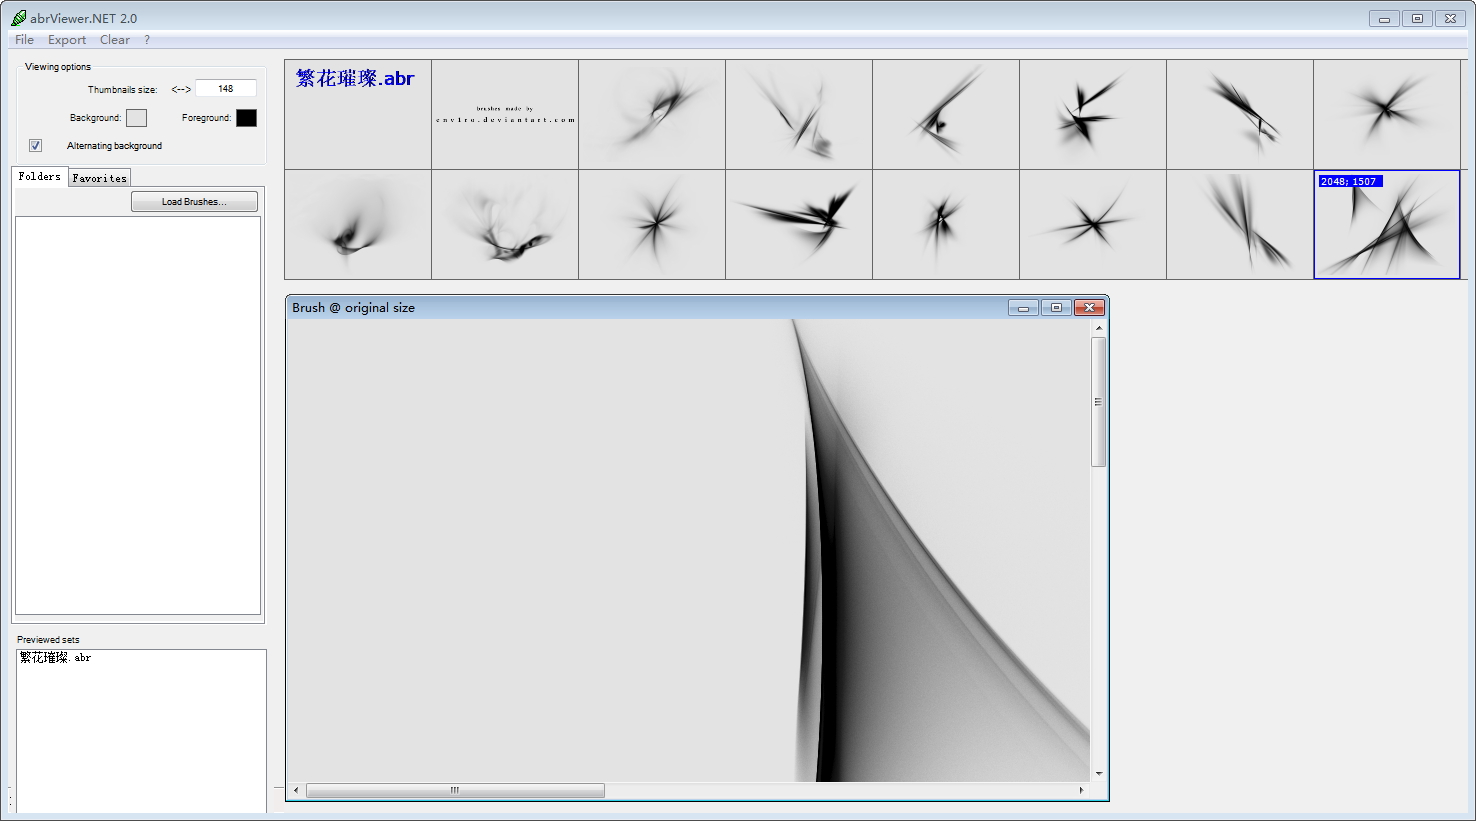Pick a new black Foreground color swatch

tap(246, 118)
